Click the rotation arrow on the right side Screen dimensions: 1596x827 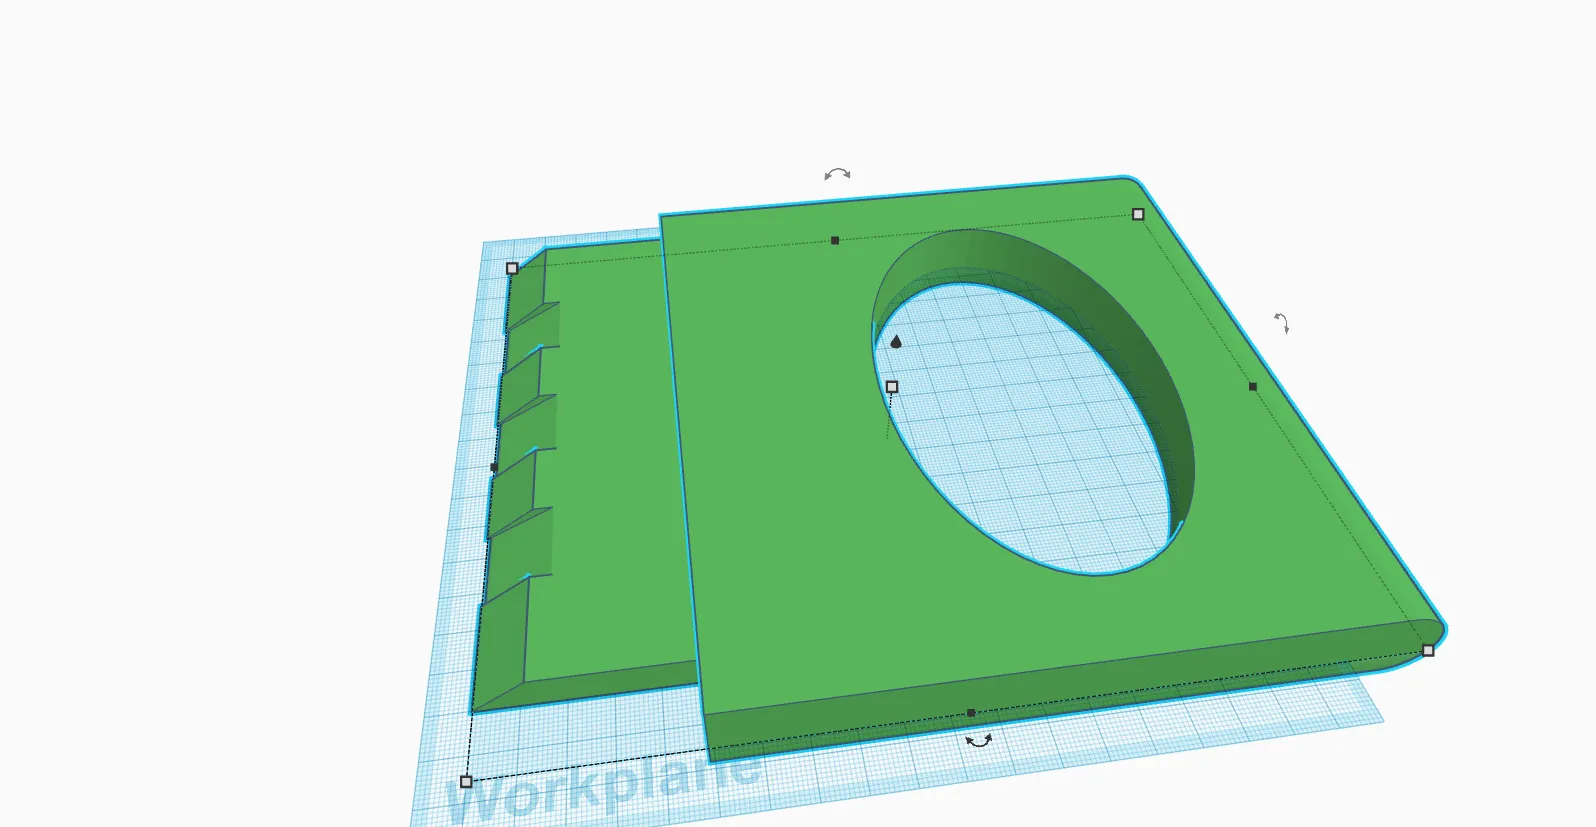(1281, 322)
